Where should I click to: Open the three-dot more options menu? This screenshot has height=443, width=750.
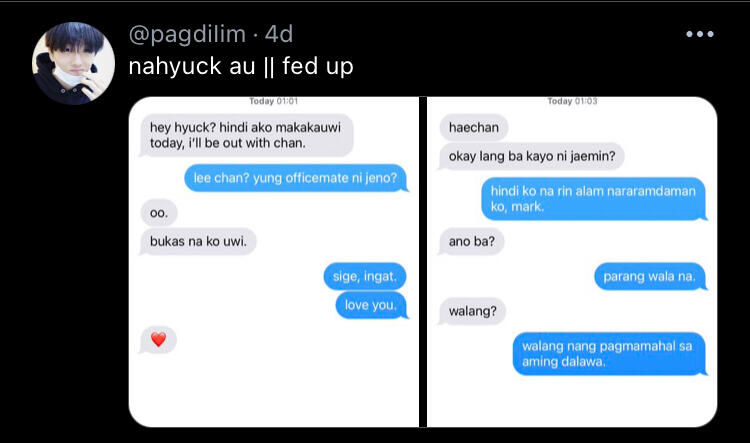700,34
